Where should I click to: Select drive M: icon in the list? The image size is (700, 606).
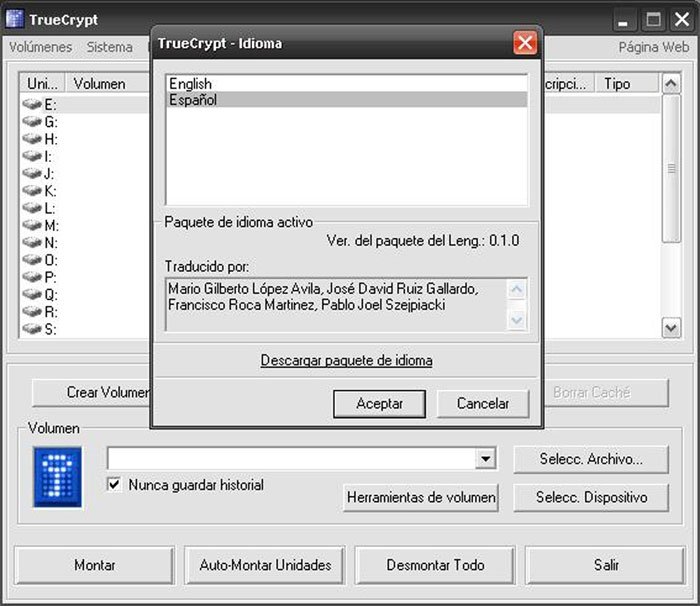click(x=32, y=225)
